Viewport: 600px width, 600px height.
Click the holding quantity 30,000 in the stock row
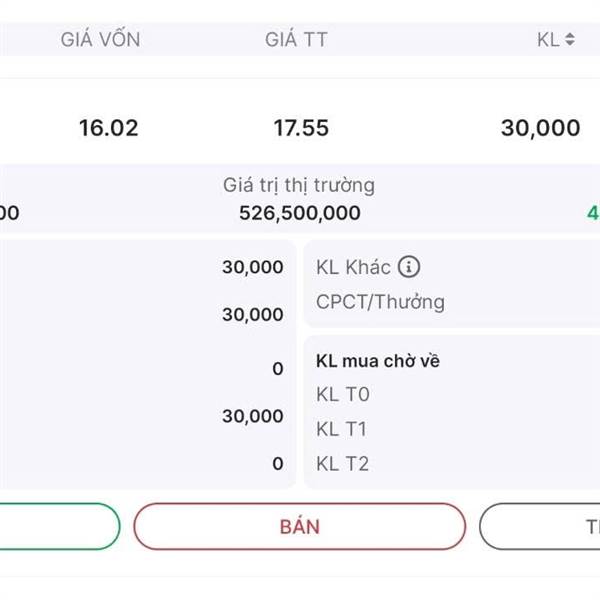(x=540, y=128)
